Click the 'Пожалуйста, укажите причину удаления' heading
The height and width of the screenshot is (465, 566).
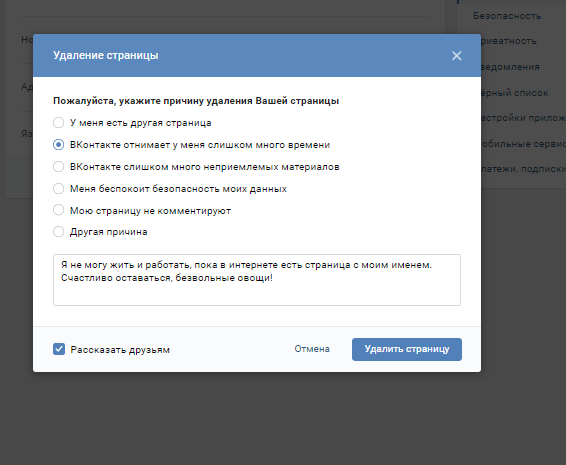coord(196,101)
